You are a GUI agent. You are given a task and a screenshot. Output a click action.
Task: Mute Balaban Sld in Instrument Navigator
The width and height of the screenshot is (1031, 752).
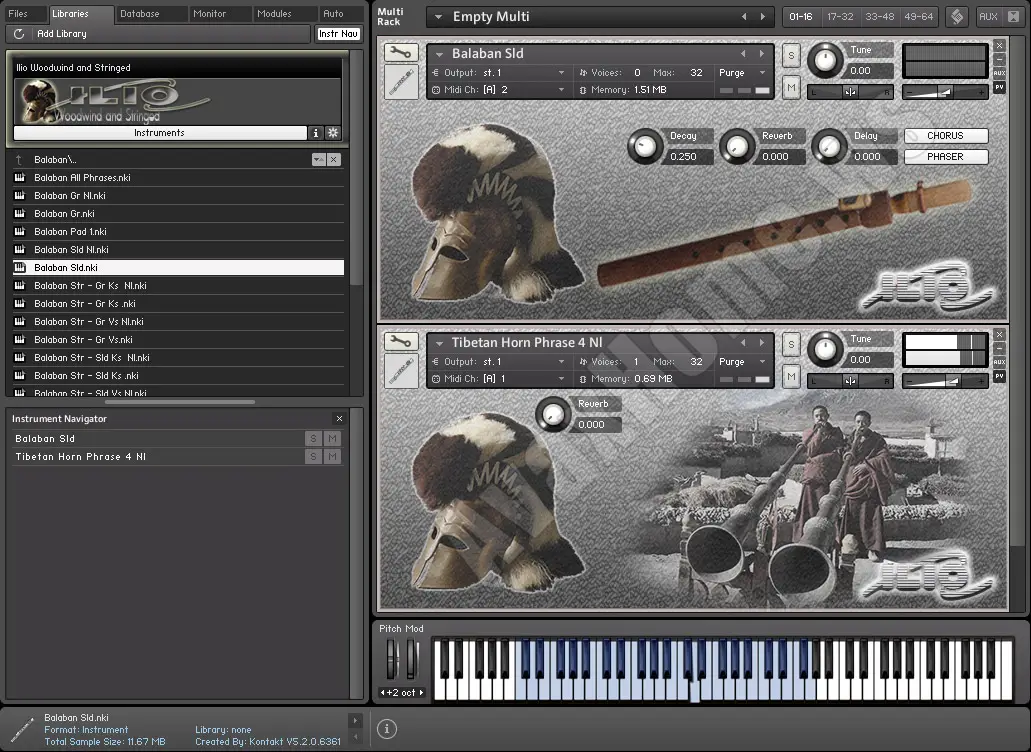coord(333,438)
